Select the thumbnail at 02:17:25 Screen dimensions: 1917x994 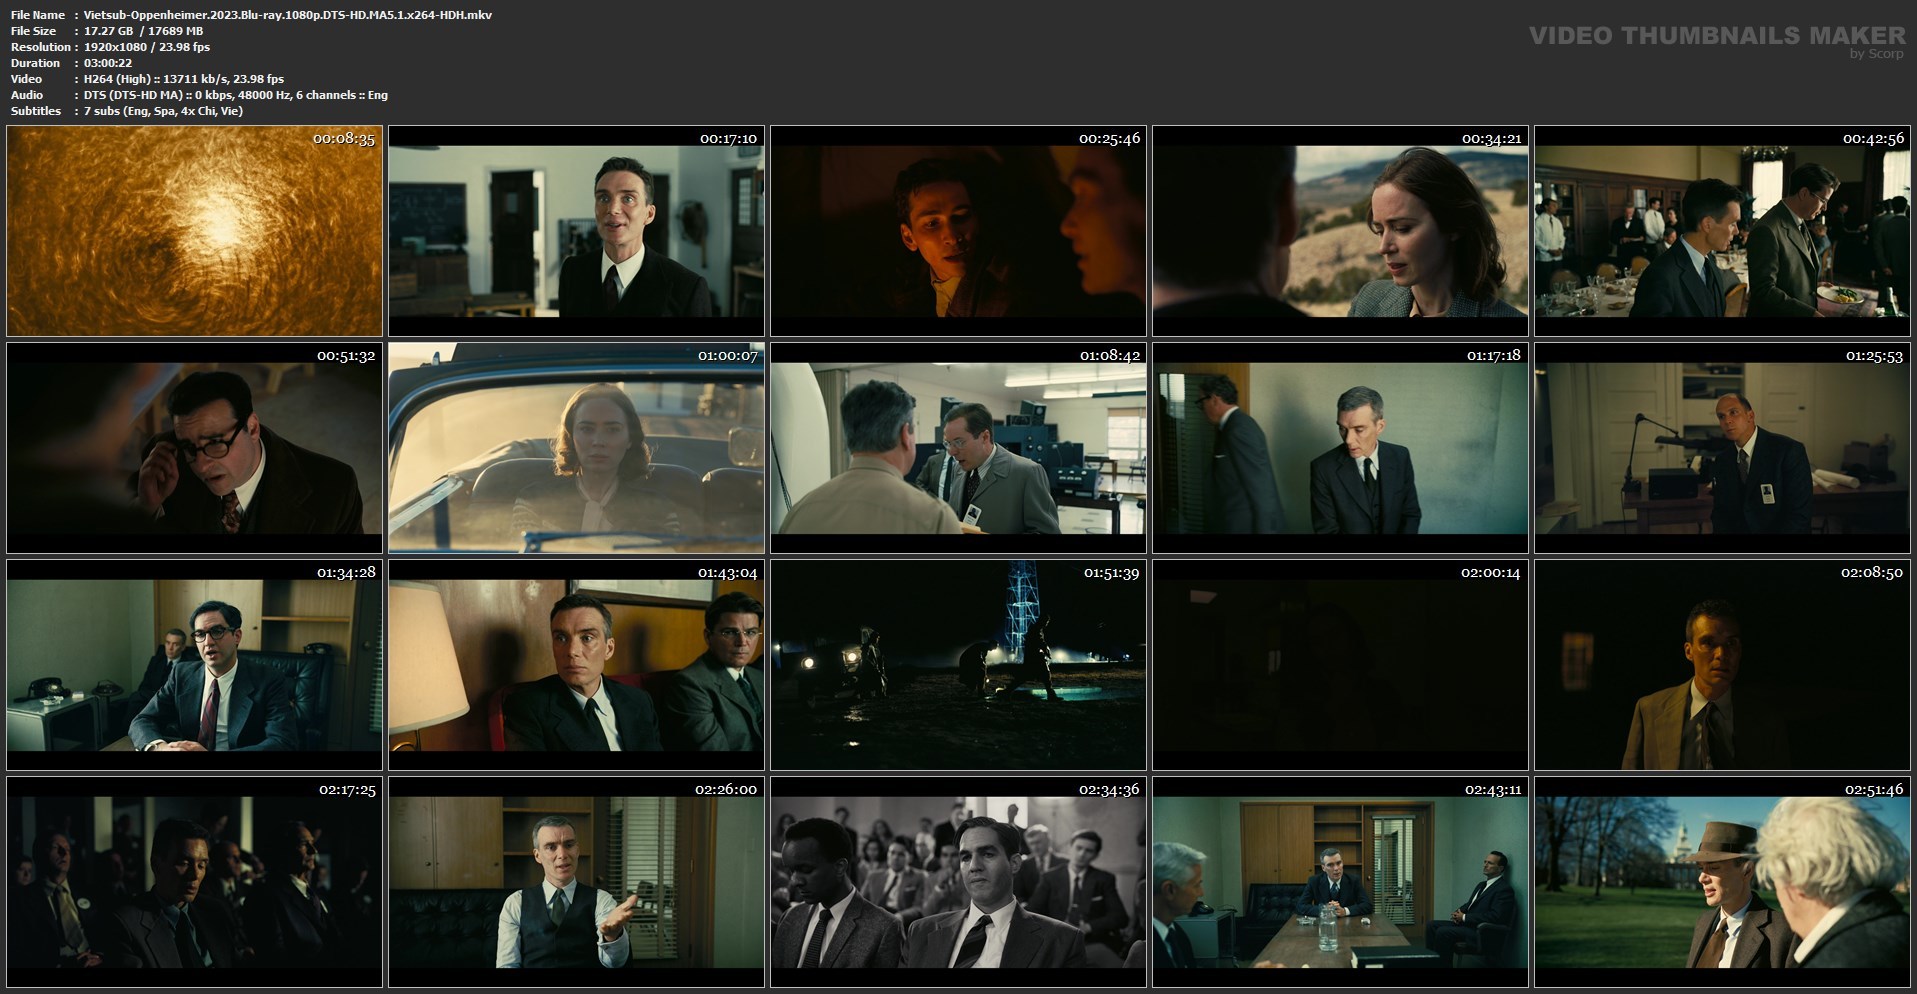(x=194, y=882)
